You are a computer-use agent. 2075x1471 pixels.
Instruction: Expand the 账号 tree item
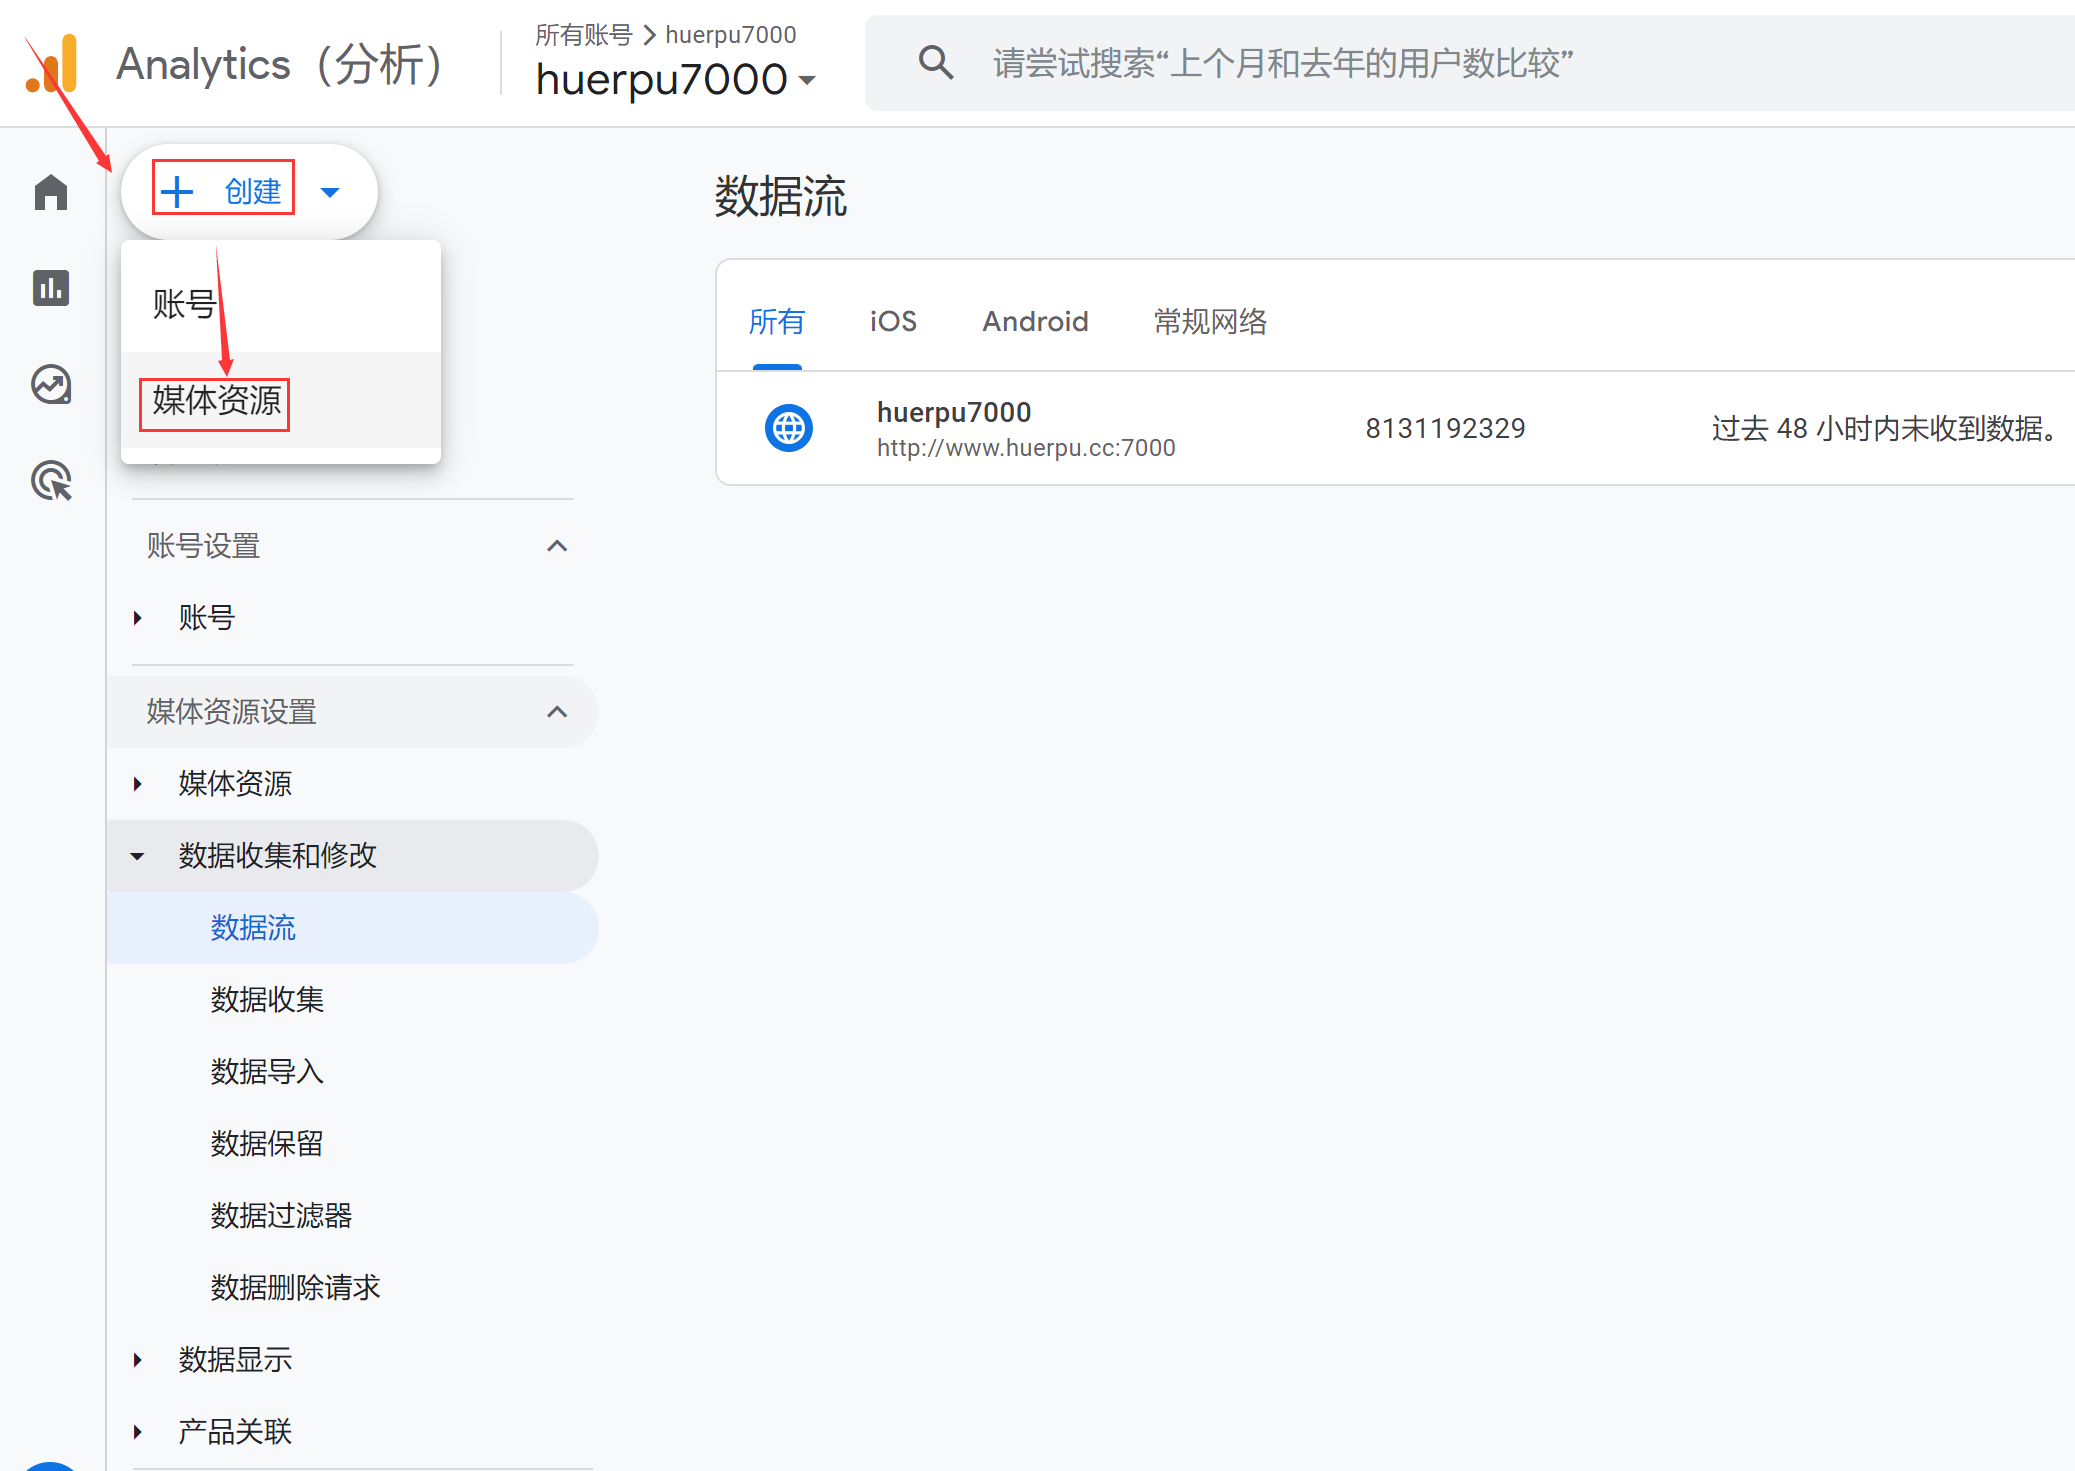138,618
